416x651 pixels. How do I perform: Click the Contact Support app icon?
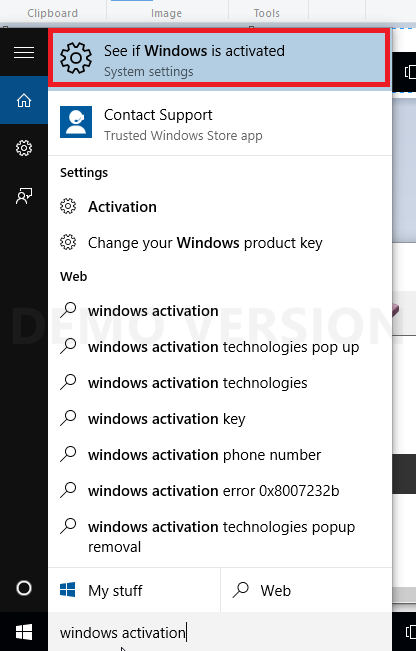coord(76,122)
